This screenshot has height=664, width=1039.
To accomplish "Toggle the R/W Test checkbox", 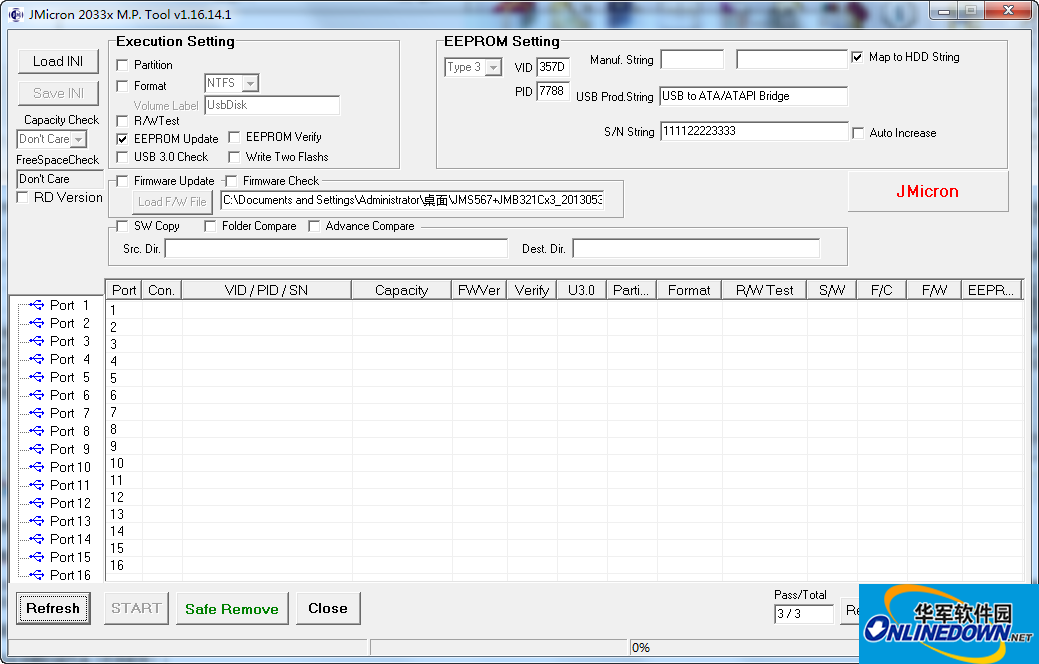I will click(122, 121).
